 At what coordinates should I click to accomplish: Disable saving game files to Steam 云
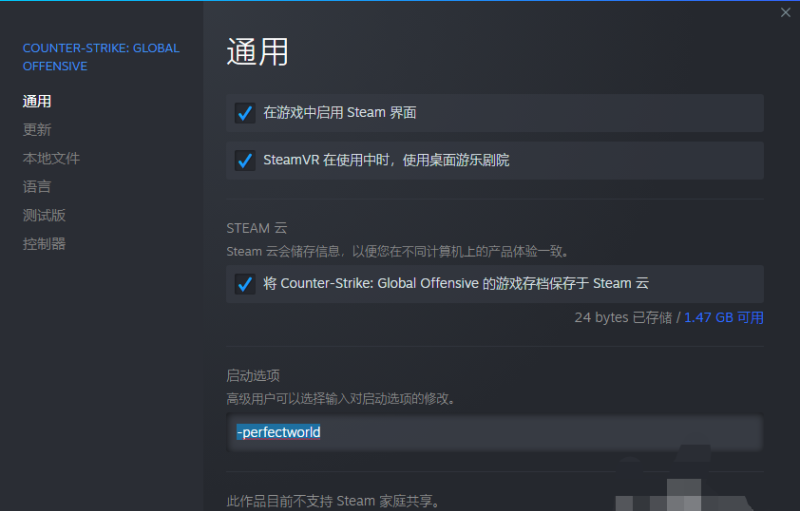[245, 284]
